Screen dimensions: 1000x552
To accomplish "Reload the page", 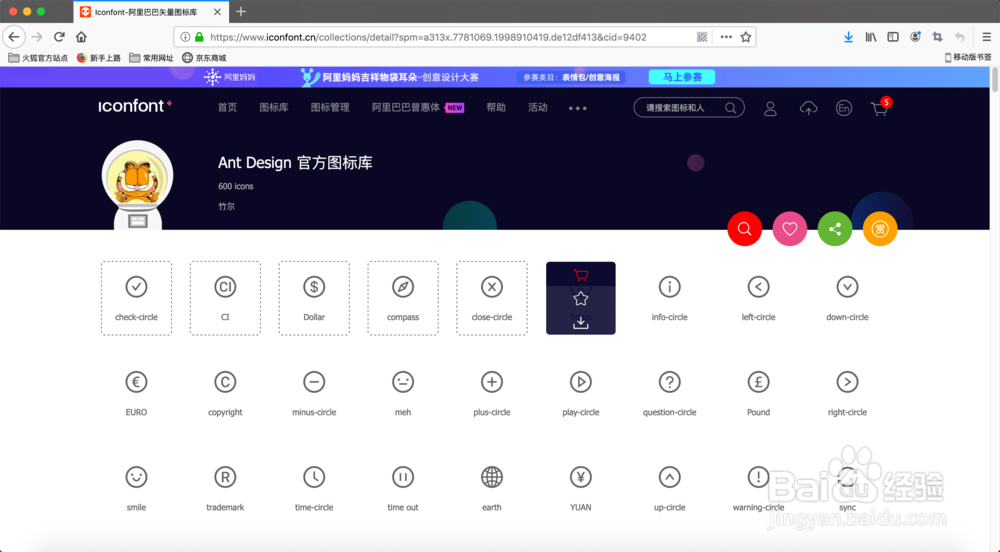I will tap(59, 37).
